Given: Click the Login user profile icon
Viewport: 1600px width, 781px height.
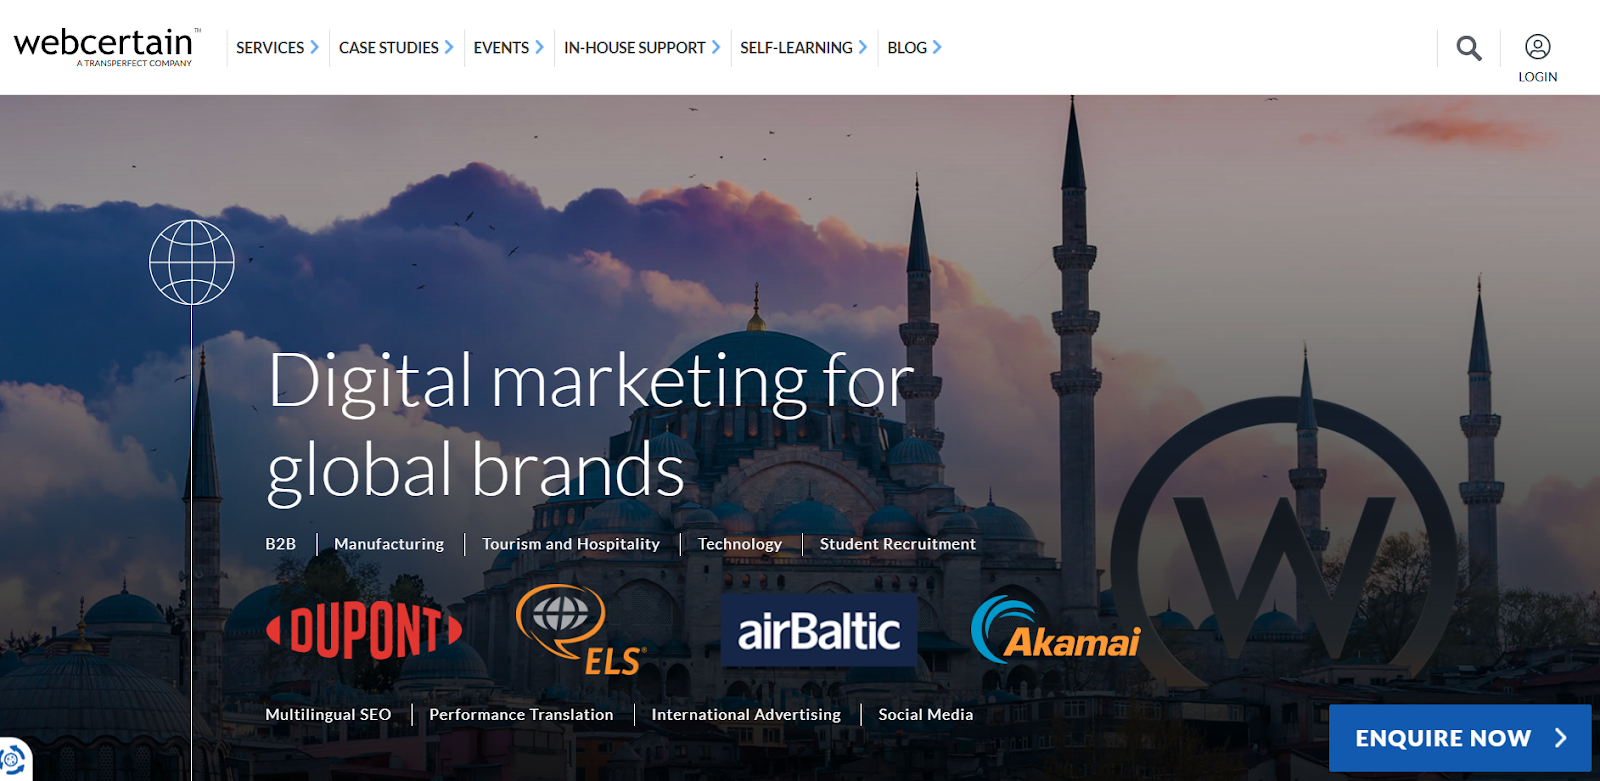Looking at the screenshot, I should point(1537,47).
